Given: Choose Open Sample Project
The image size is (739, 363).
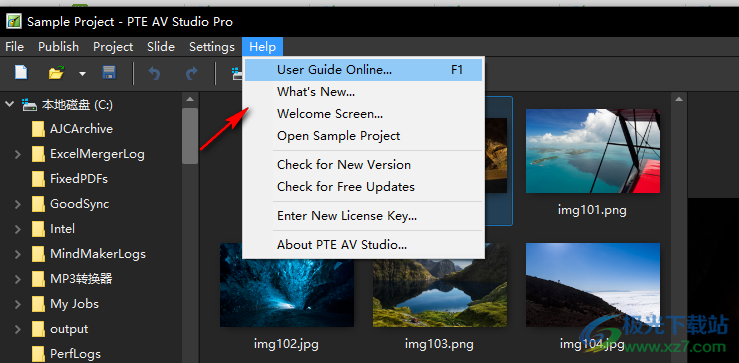Looking at the screenshot, I should tap(363, 136).
